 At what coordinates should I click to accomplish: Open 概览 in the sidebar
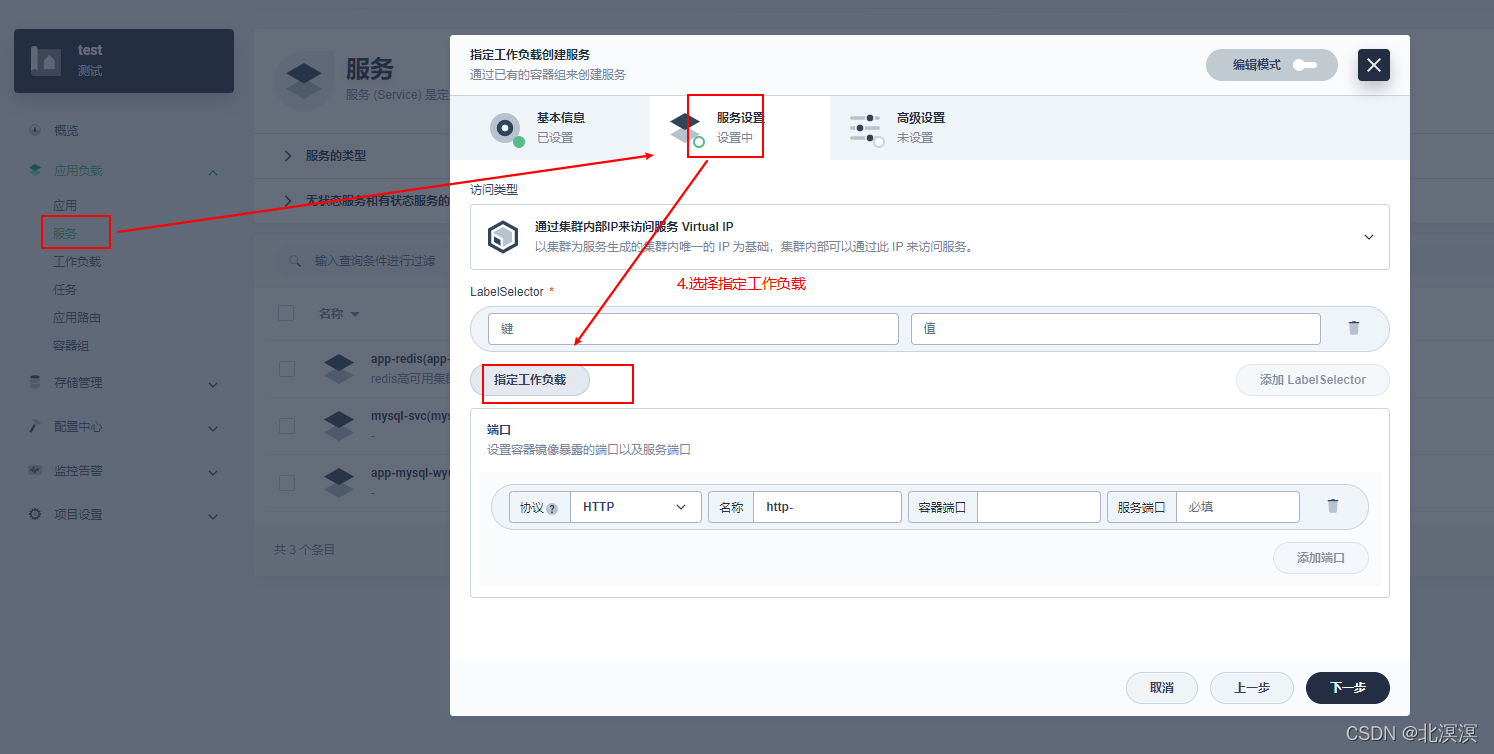(66, 130)
